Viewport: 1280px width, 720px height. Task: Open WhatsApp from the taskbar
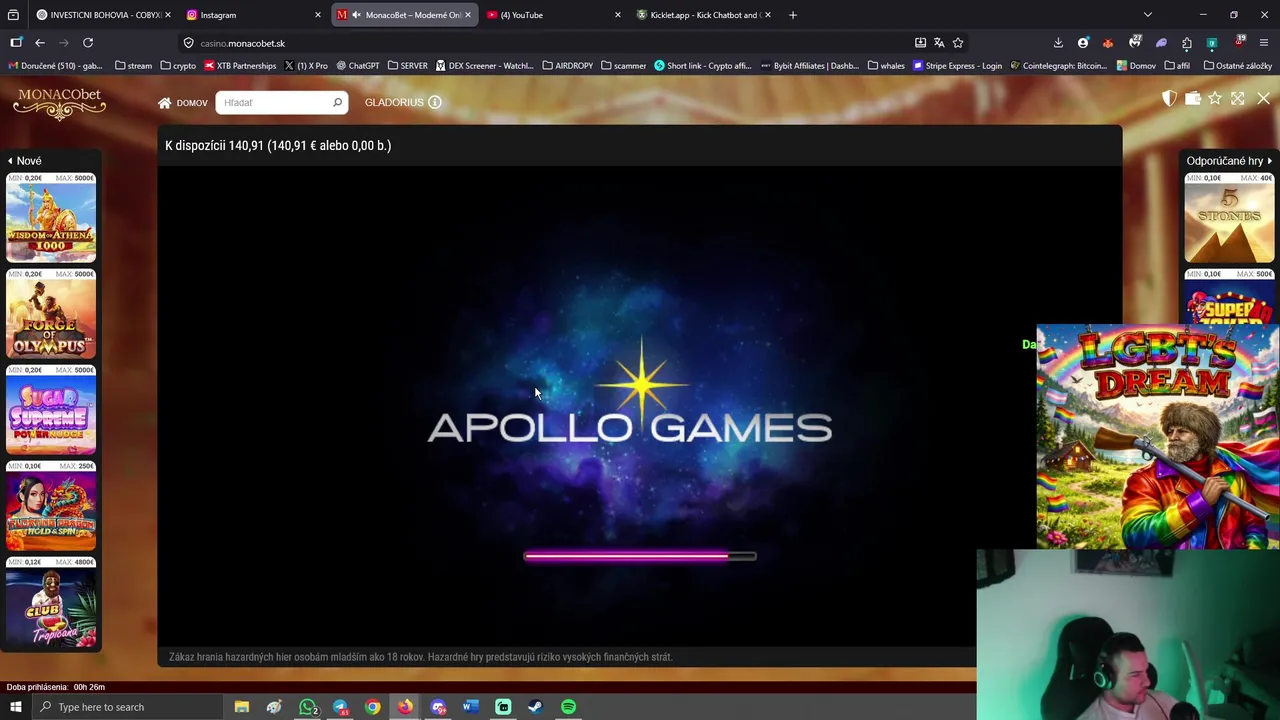click(308, 707)
